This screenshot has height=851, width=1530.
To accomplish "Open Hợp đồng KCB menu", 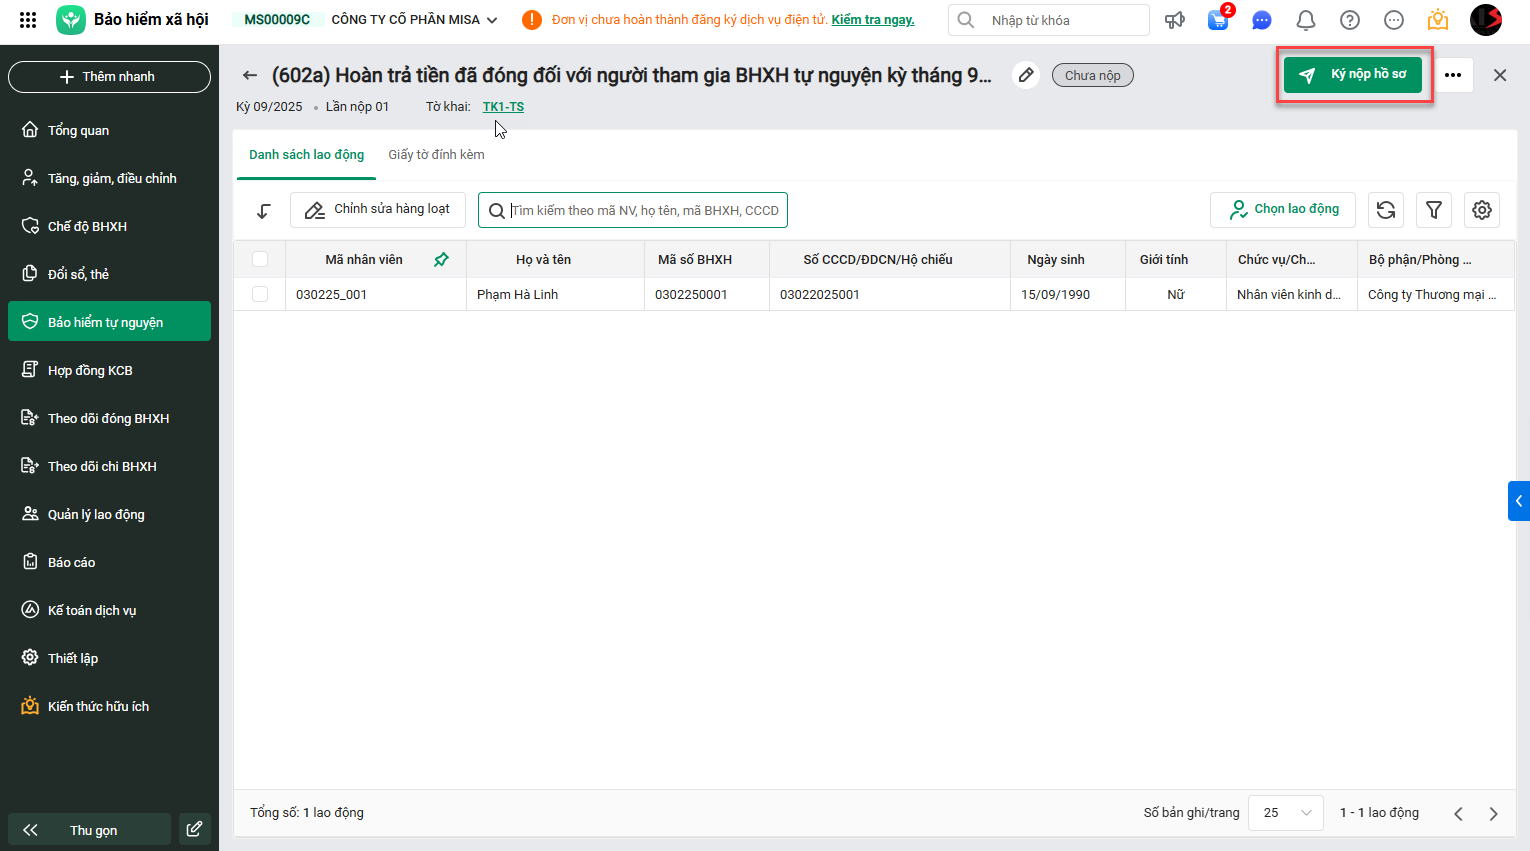I will [x=109, y=370].
